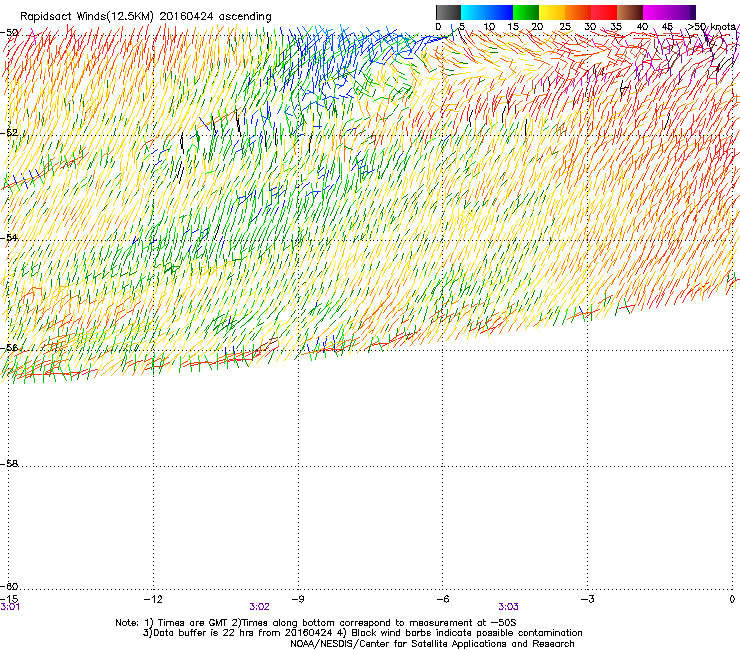Viewport: 740px width, 650px height.
Task: Click the '-12' longitude label
Action: point(153,599)
